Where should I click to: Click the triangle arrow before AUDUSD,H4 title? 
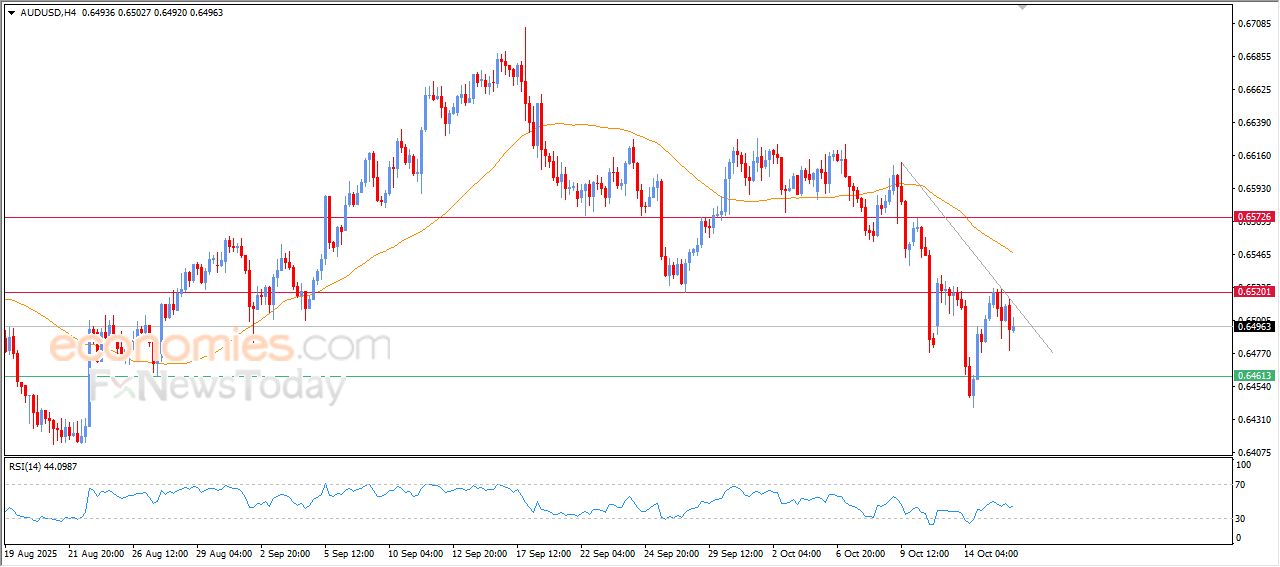point(11,12)
